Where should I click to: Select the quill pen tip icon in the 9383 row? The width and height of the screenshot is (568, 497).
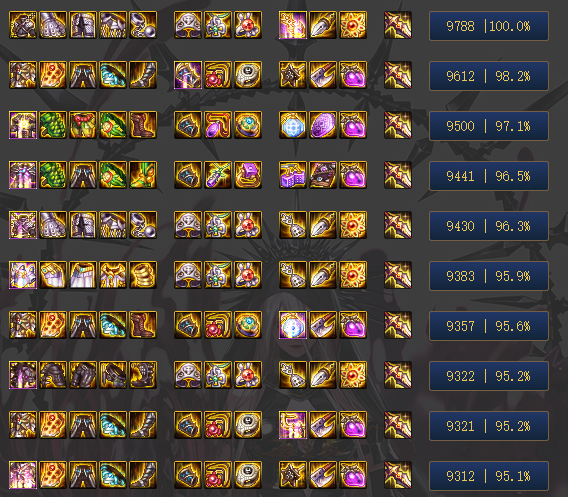tap(323, 275)
